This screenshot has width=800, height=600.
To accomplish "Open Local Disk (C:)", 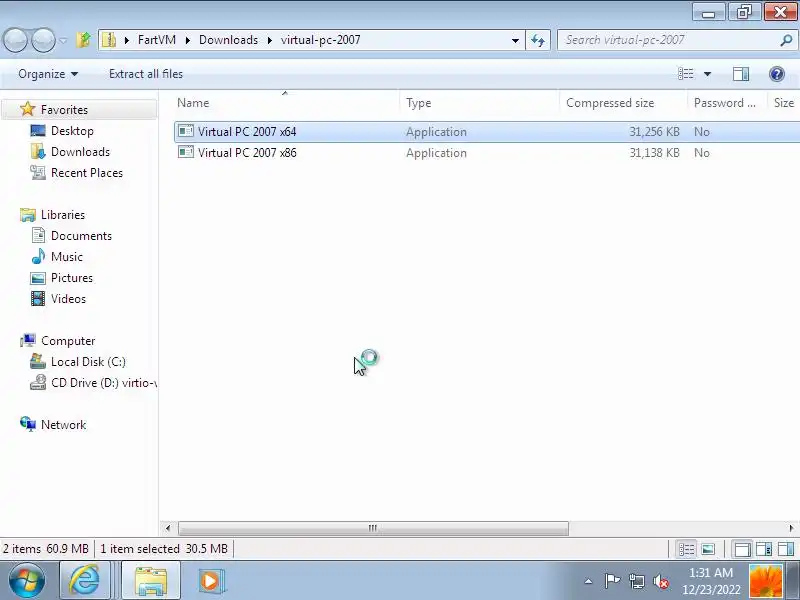I will click(88, 362).
